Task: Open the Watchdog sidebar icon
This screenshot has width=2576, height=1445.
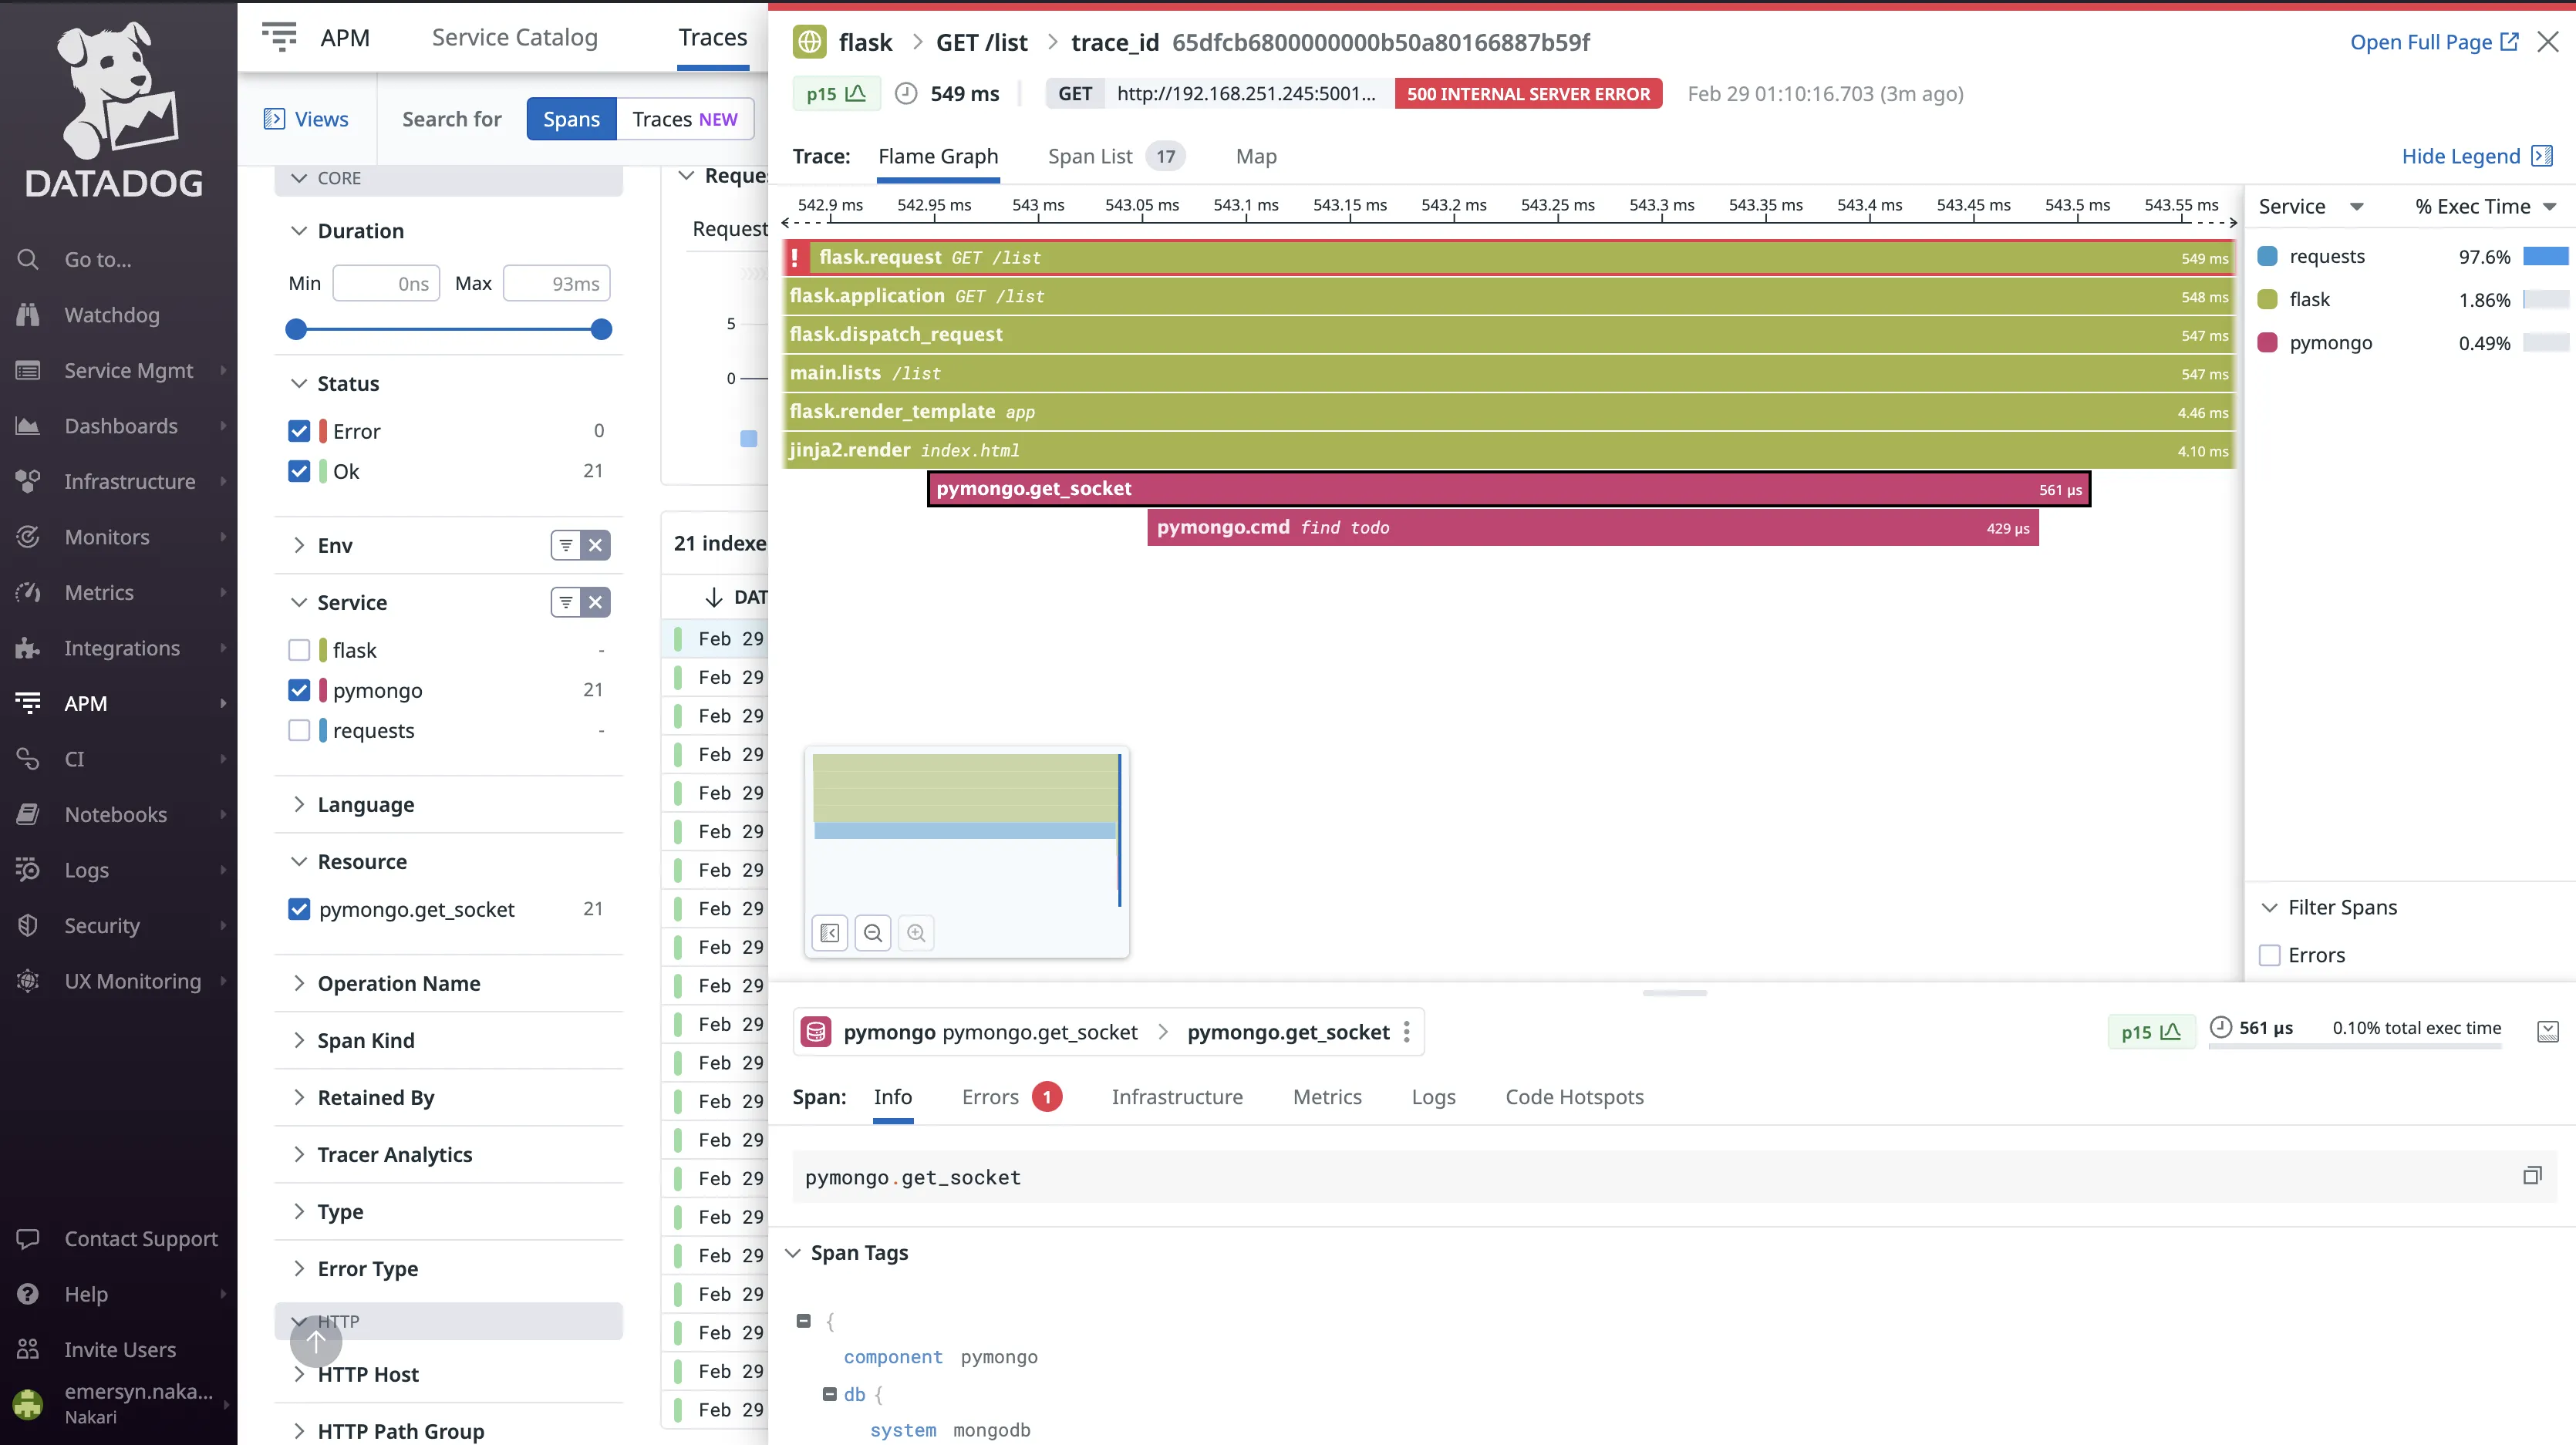Action: pyautogui.click(x=28, y=315)
